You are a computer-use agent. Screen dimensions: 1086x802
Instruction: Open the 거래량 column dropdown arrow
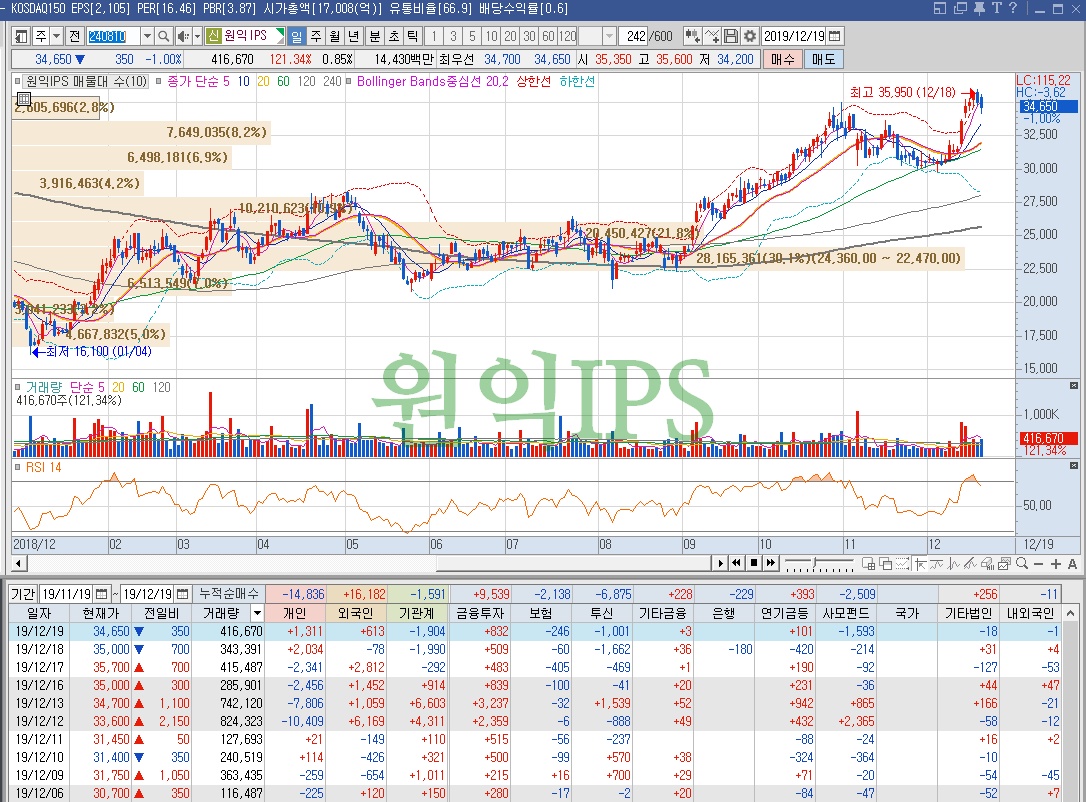[257, 613]
